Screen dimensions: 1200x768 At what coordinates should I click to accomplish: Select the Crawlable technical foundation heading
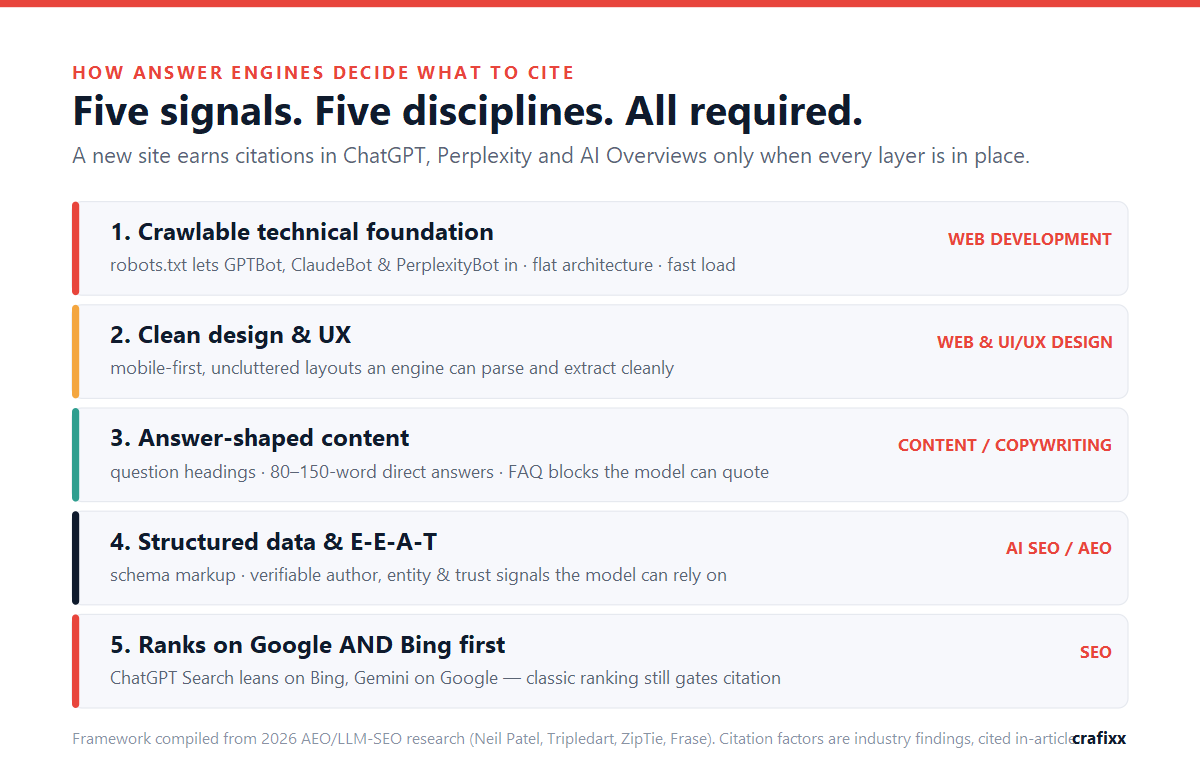pyautogui.click(x=302, y=232)
